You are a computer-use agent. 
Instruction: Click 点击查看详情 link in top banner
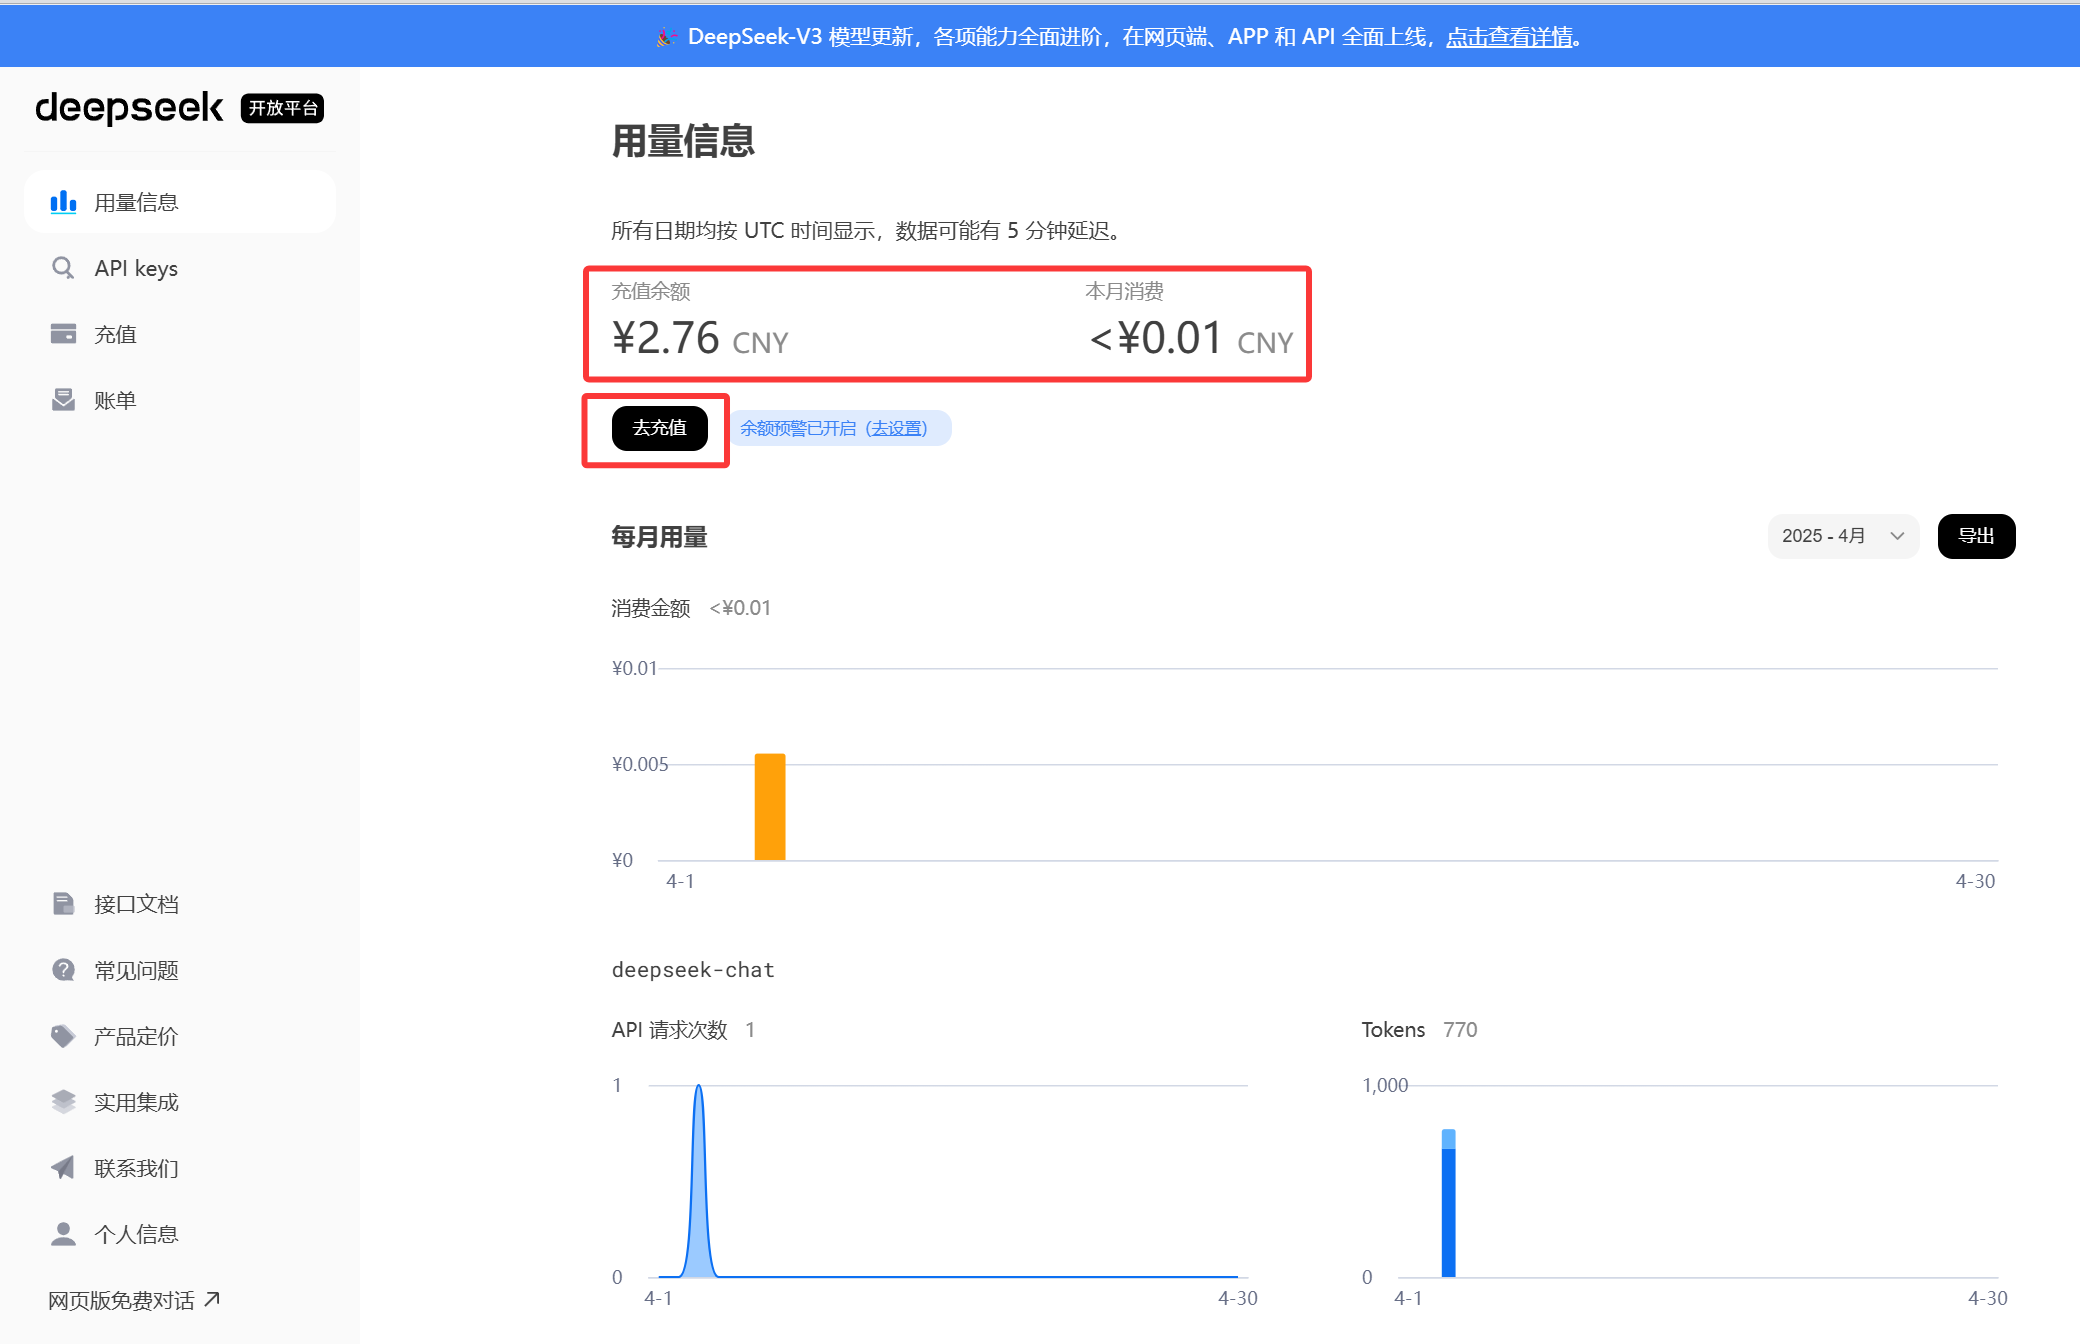click(x=1509, y=37)
